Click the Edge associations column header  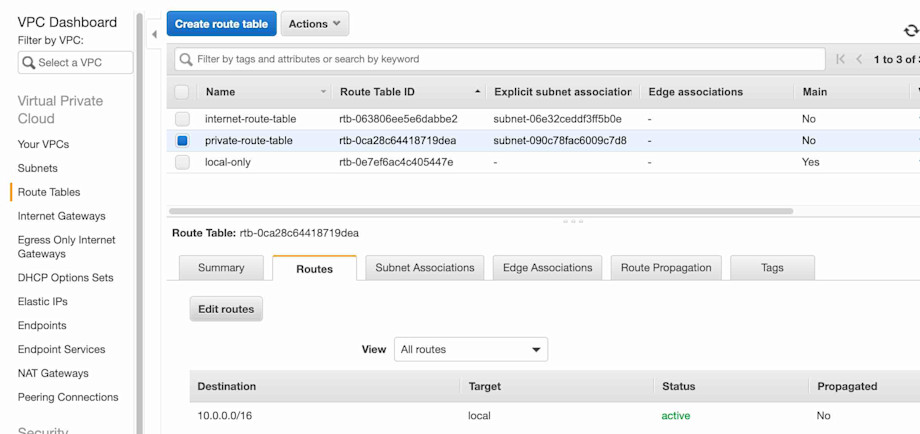695,92
